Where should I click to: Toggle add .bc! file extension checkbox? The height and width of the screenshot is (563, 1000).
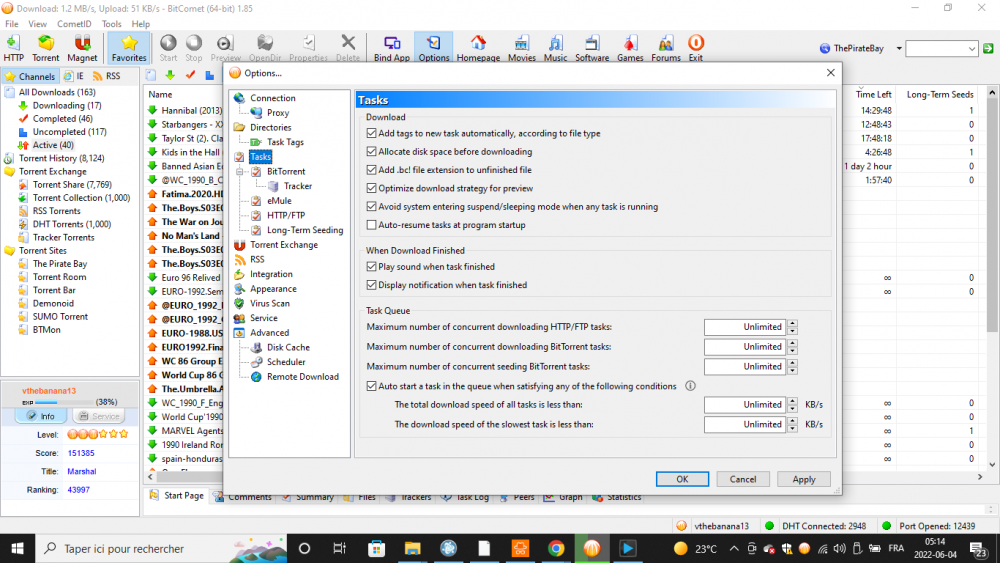tap(371, 170)
